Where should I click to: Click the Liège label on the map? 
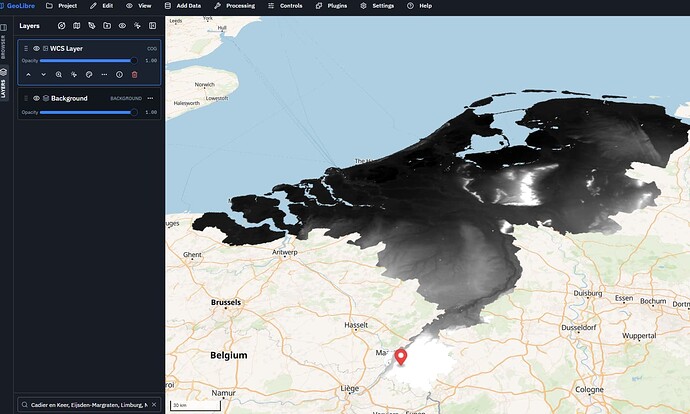coord(350,389)
